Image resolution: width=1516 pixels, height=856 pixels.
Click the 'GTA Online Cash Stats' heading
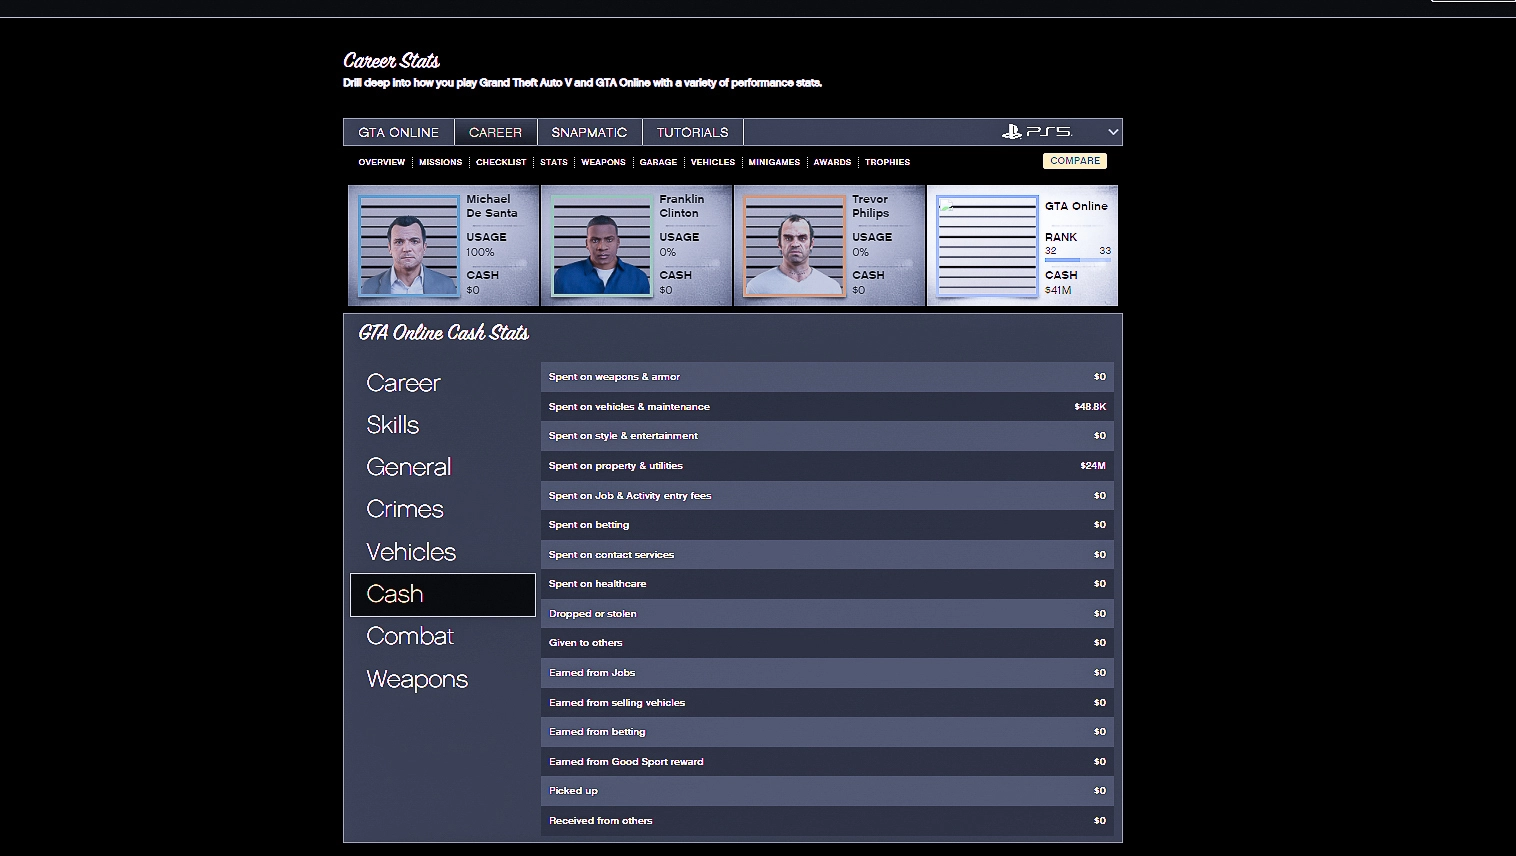click(x=444, y=333)
